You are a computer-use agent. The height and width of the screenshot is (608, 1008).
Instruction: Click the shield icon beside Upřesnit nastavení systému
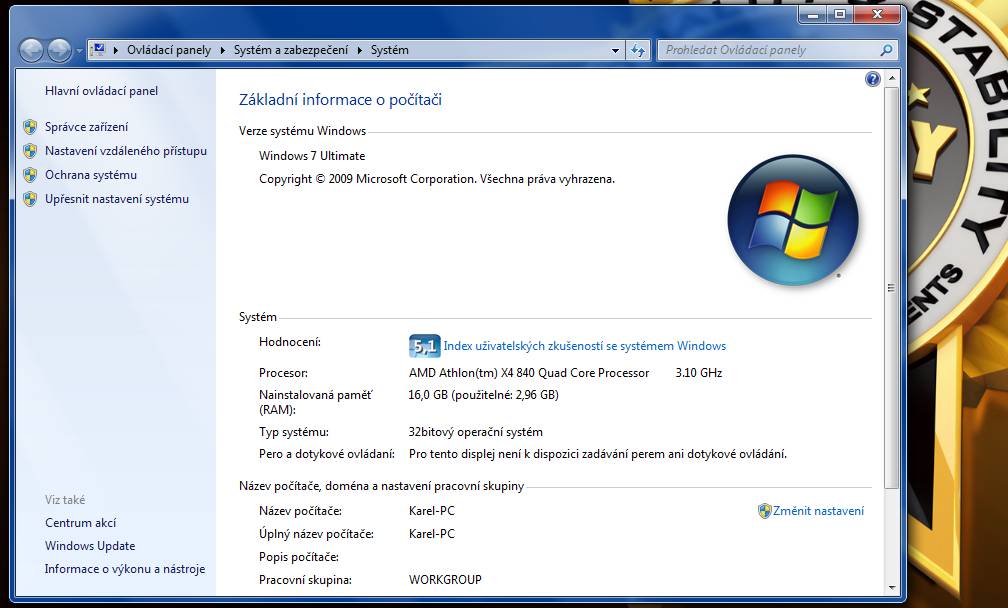(x=30, y=199)
